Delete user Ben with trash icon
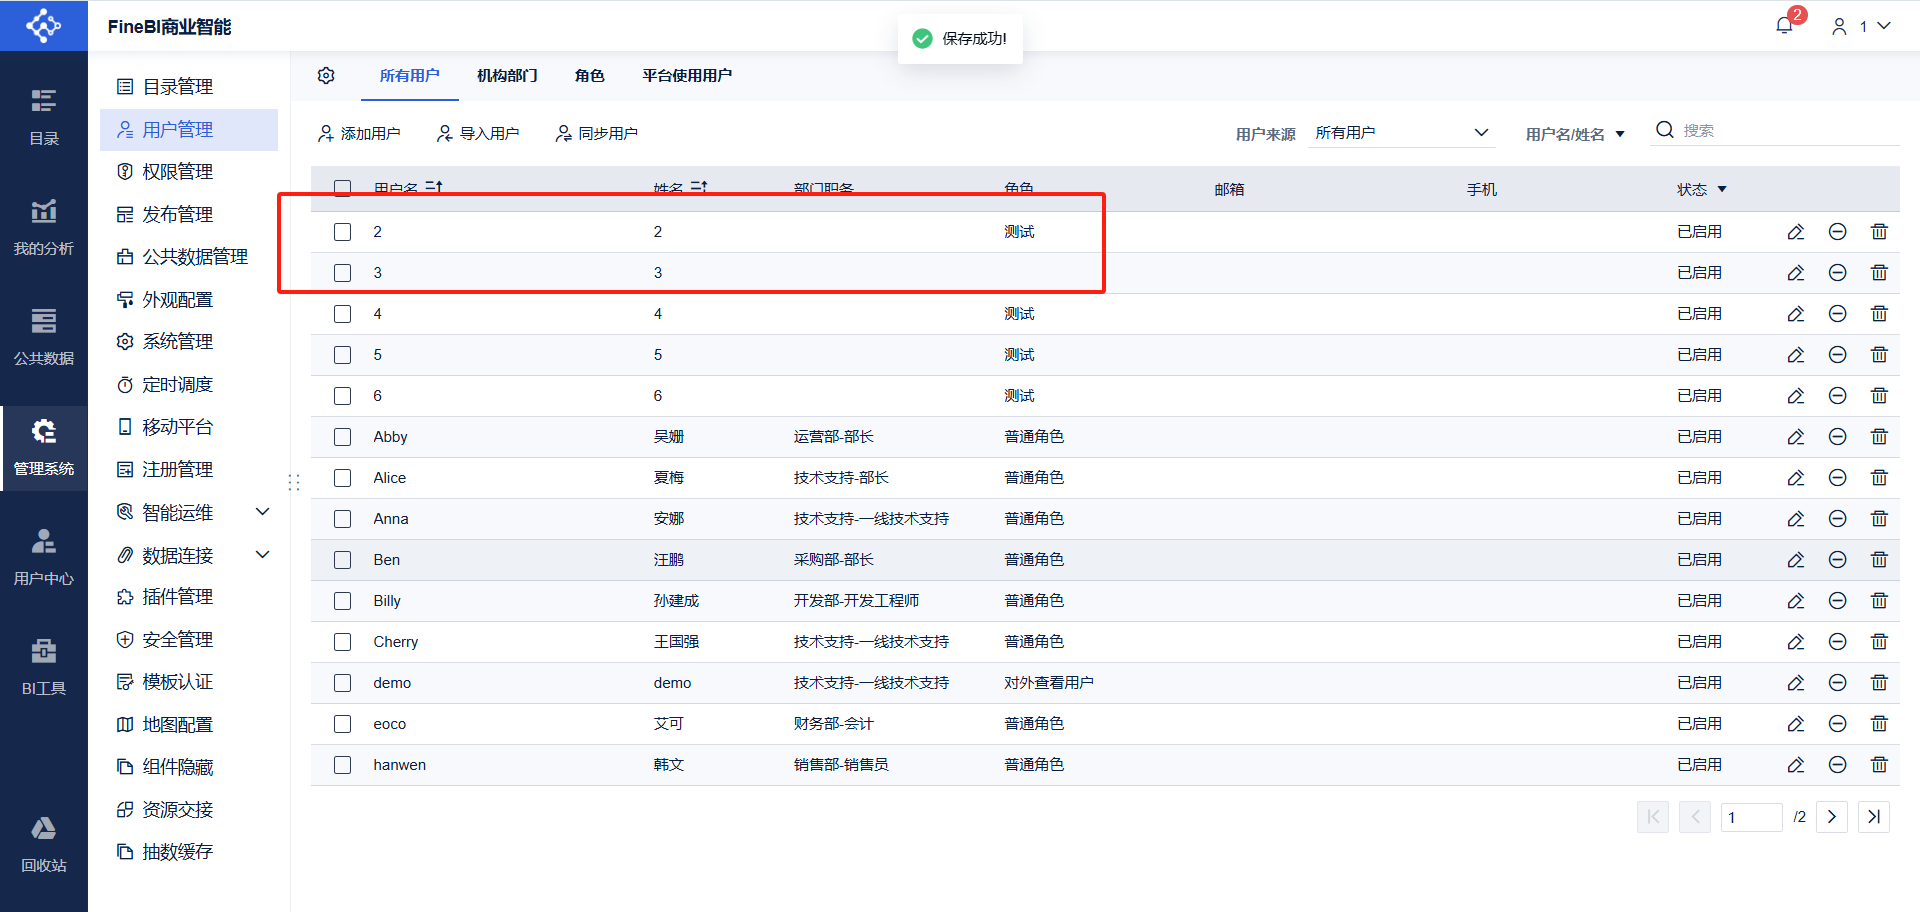The height and width of the screenshot is (912, 1920). click(x=1879, y=560)
